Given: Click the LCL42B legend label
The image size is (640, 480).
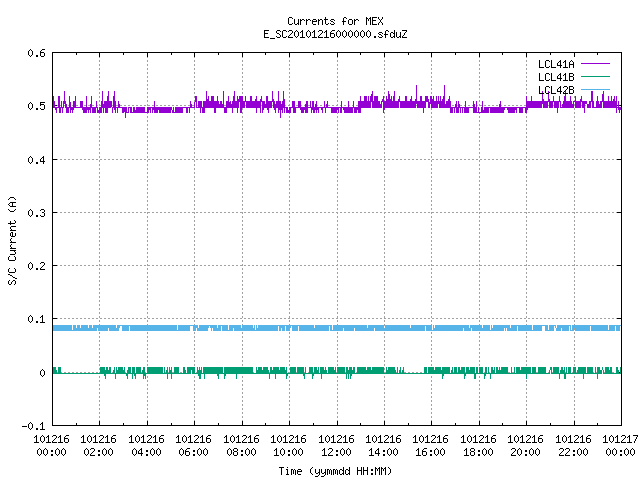Looking at the screenshot, I should pyautogui.click(x=556, y=90).
